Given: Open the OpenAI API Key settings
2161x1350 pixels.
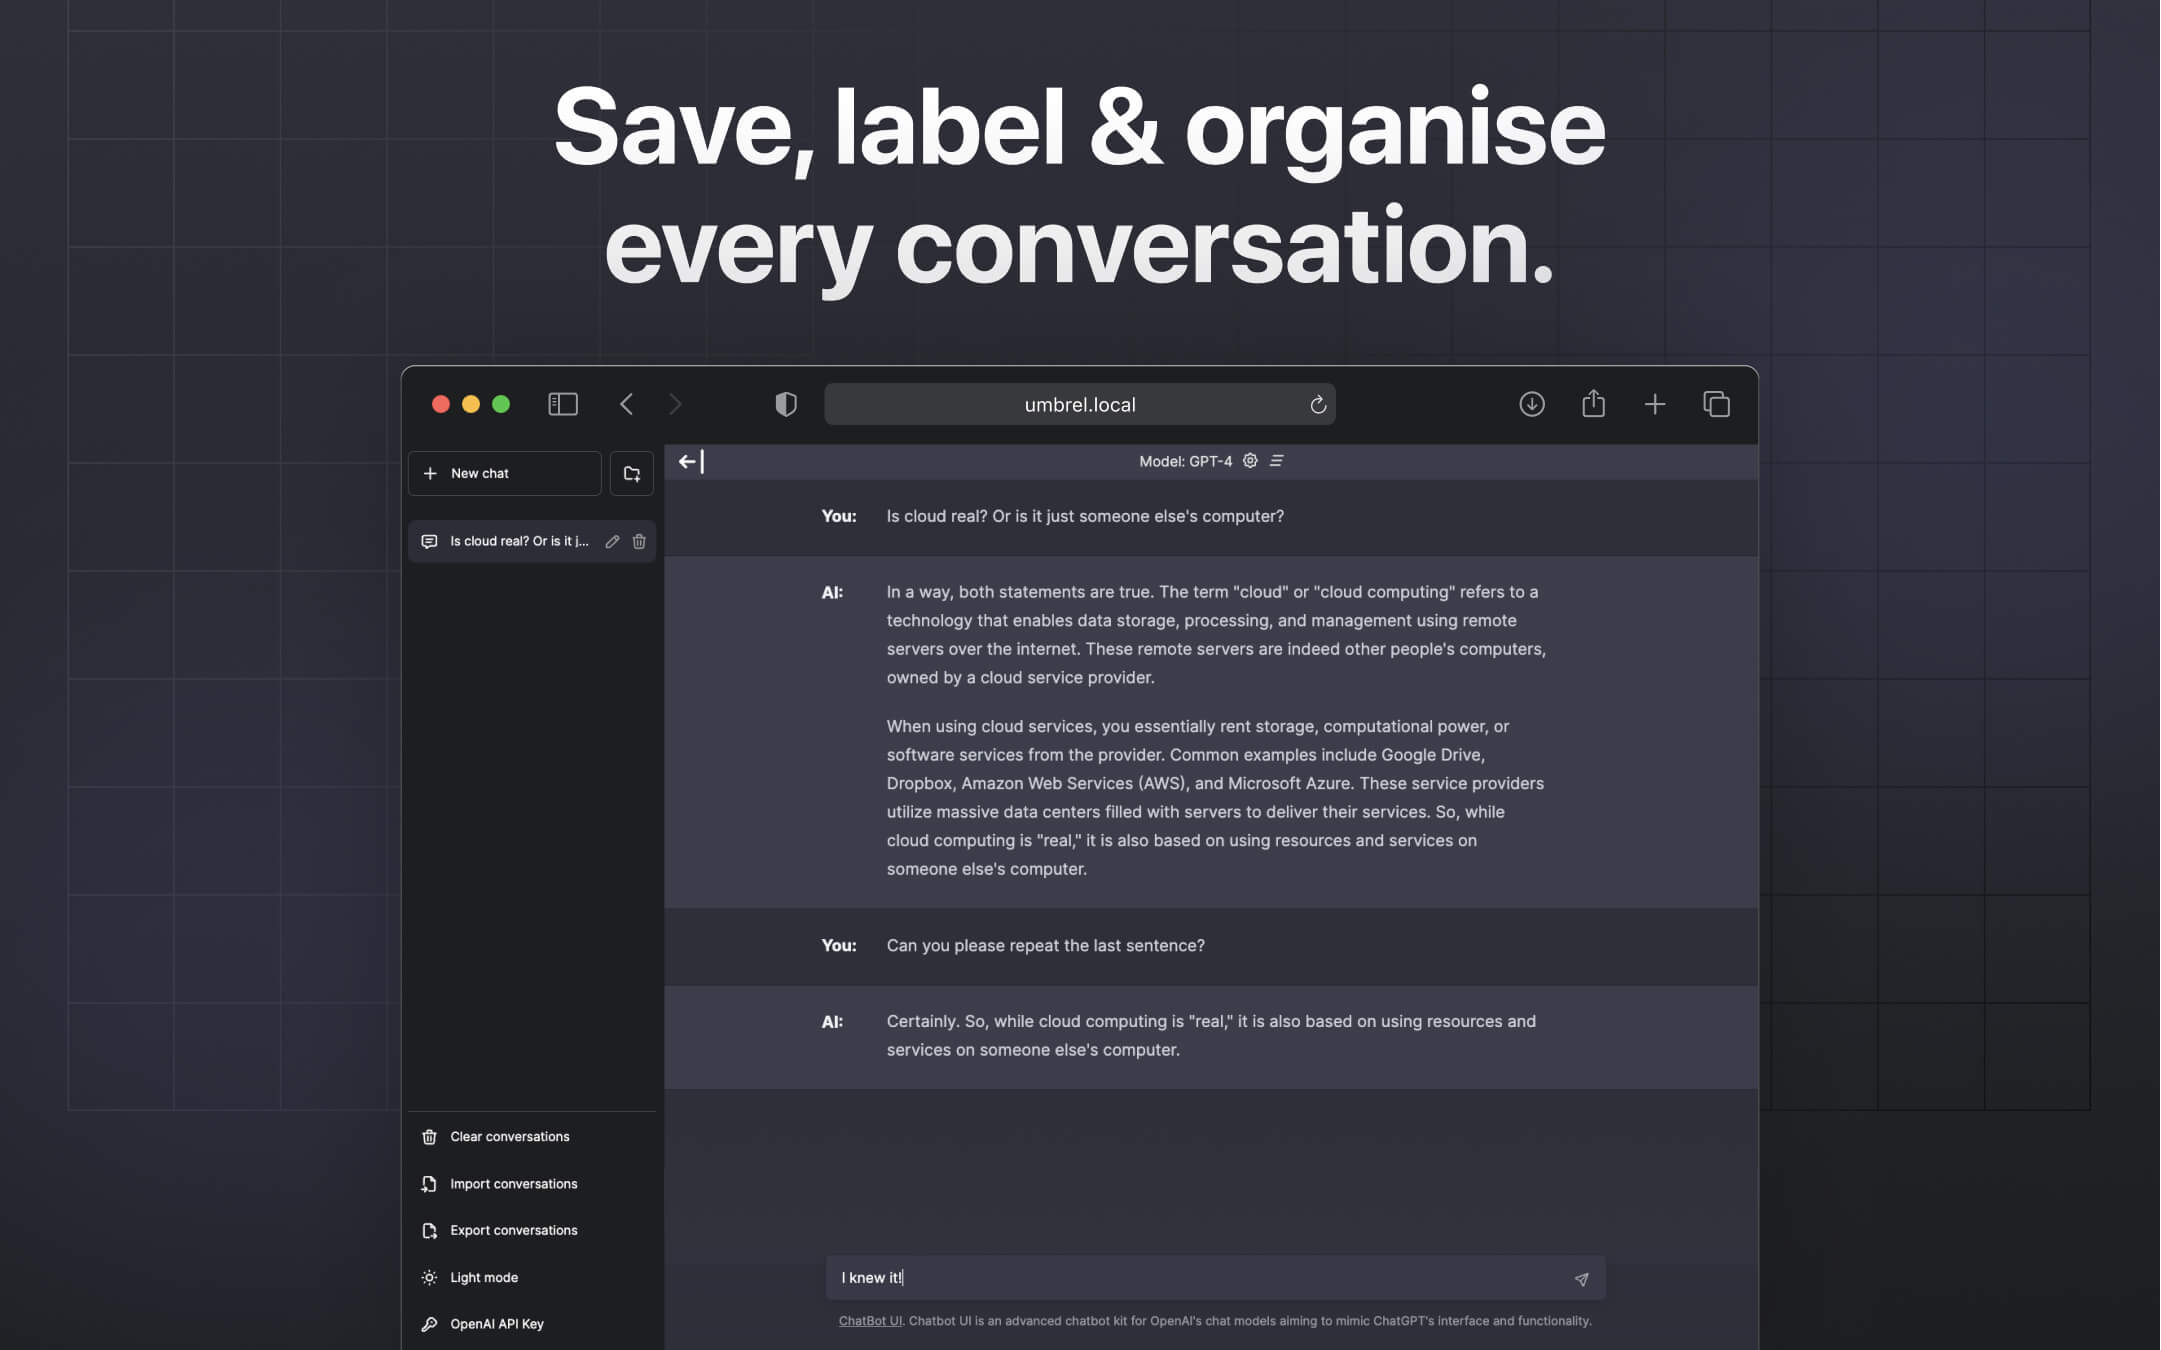Looking at the screenshot, I should coord(496,1323).
